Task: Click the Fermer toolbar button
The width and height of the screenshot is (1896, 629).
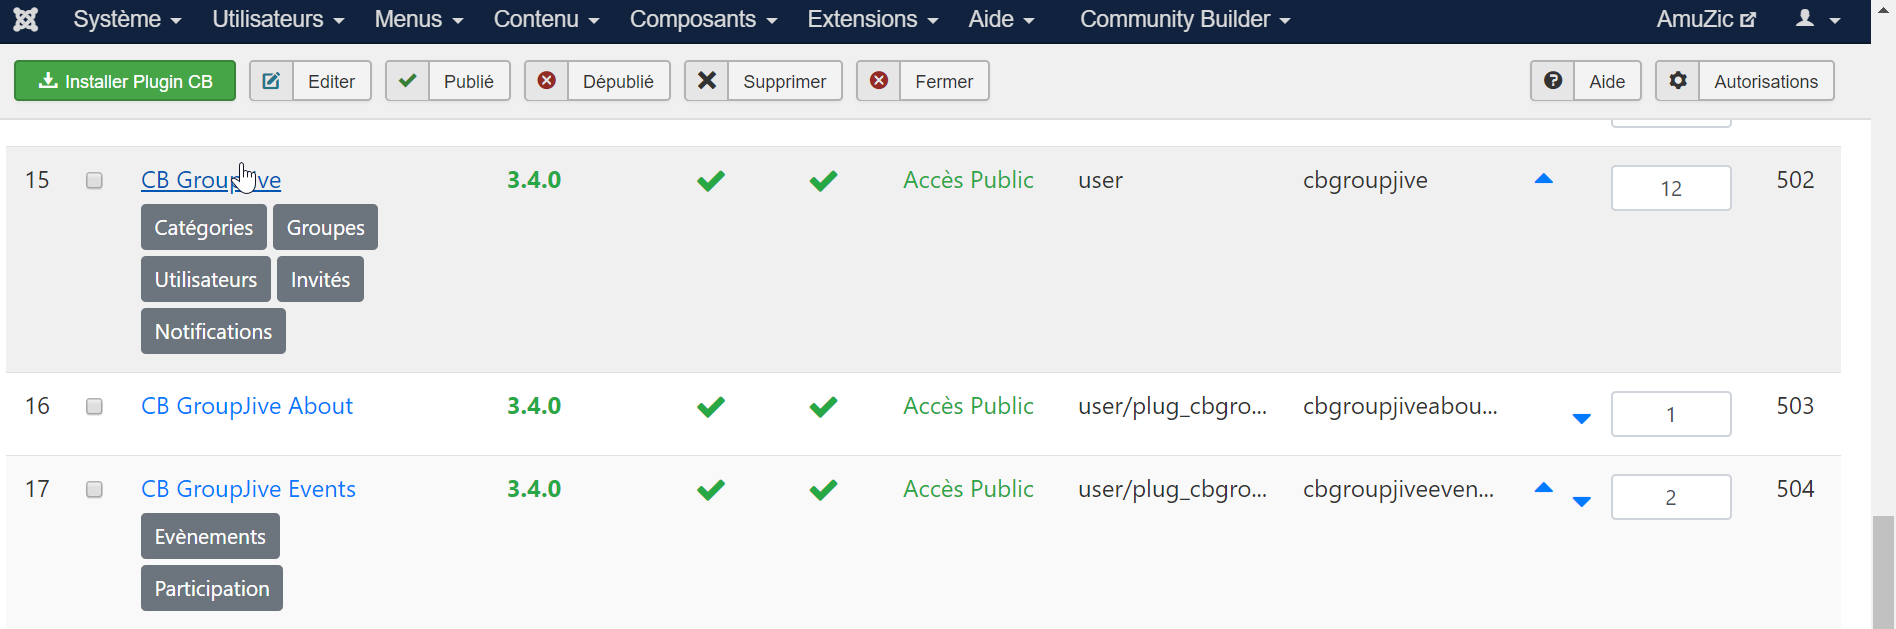Action: click(x=923, y=81)
